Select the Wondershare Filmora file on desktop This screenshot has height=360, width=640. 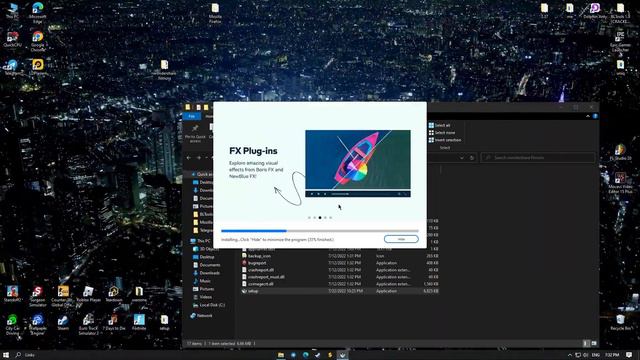coord(164,70)
